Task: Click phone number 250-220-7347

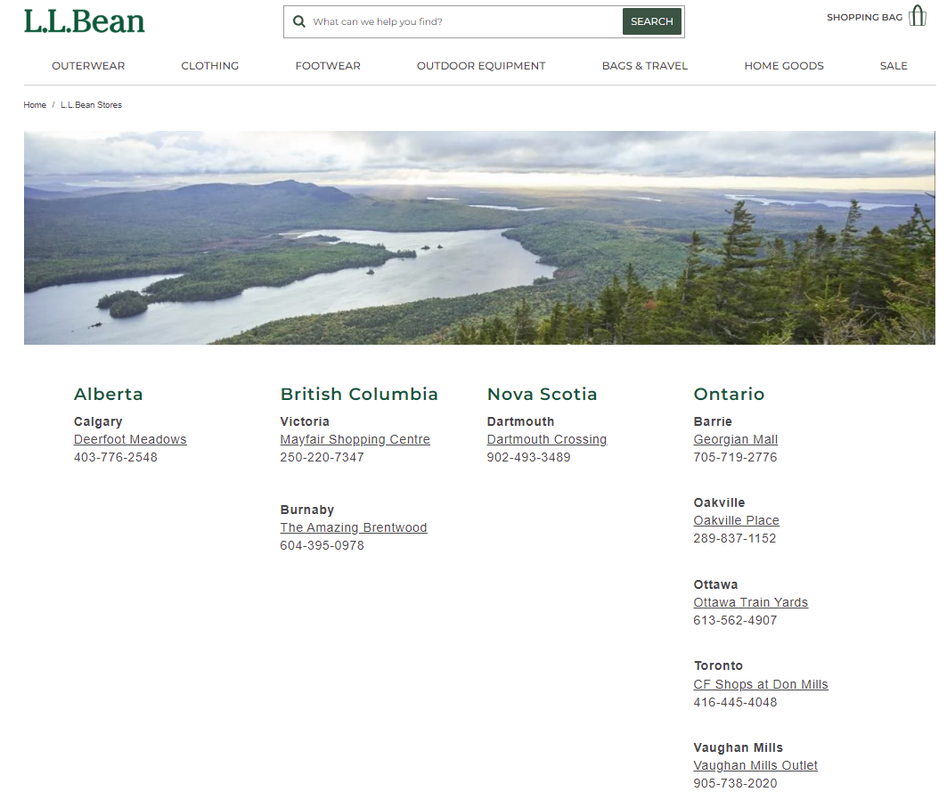Action: (322, 457)
